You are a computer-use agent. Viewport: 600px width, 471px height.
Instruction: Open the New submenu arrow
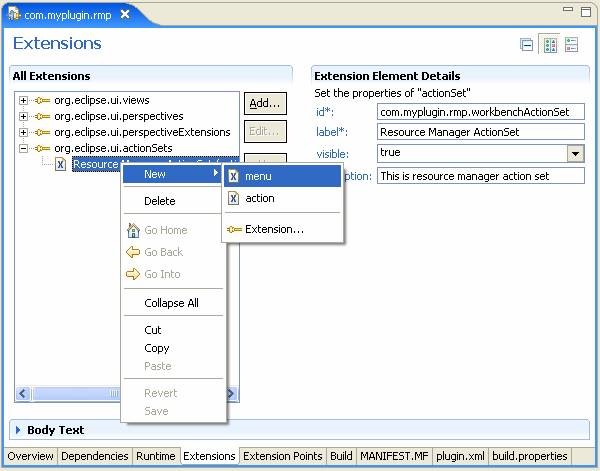point(216,173)
